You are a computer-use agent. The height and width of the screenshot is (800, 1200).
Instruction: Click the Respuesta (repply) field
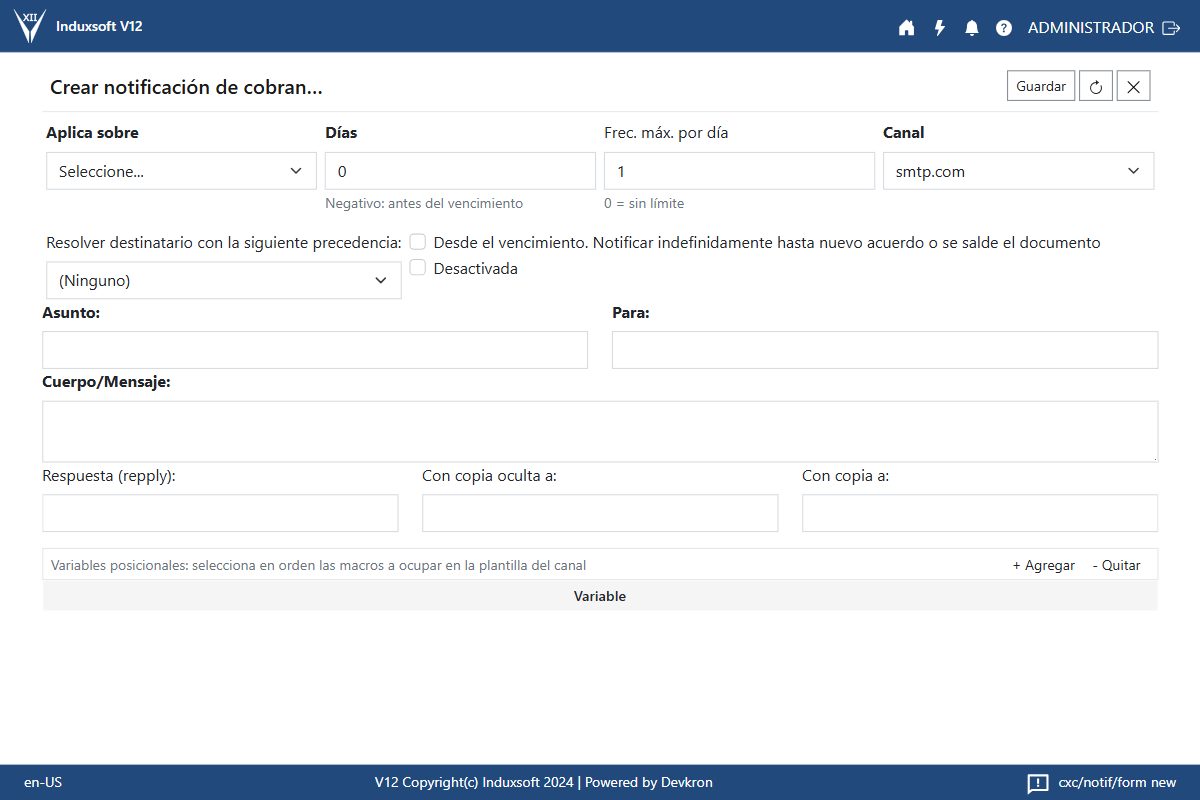[220, 513]
